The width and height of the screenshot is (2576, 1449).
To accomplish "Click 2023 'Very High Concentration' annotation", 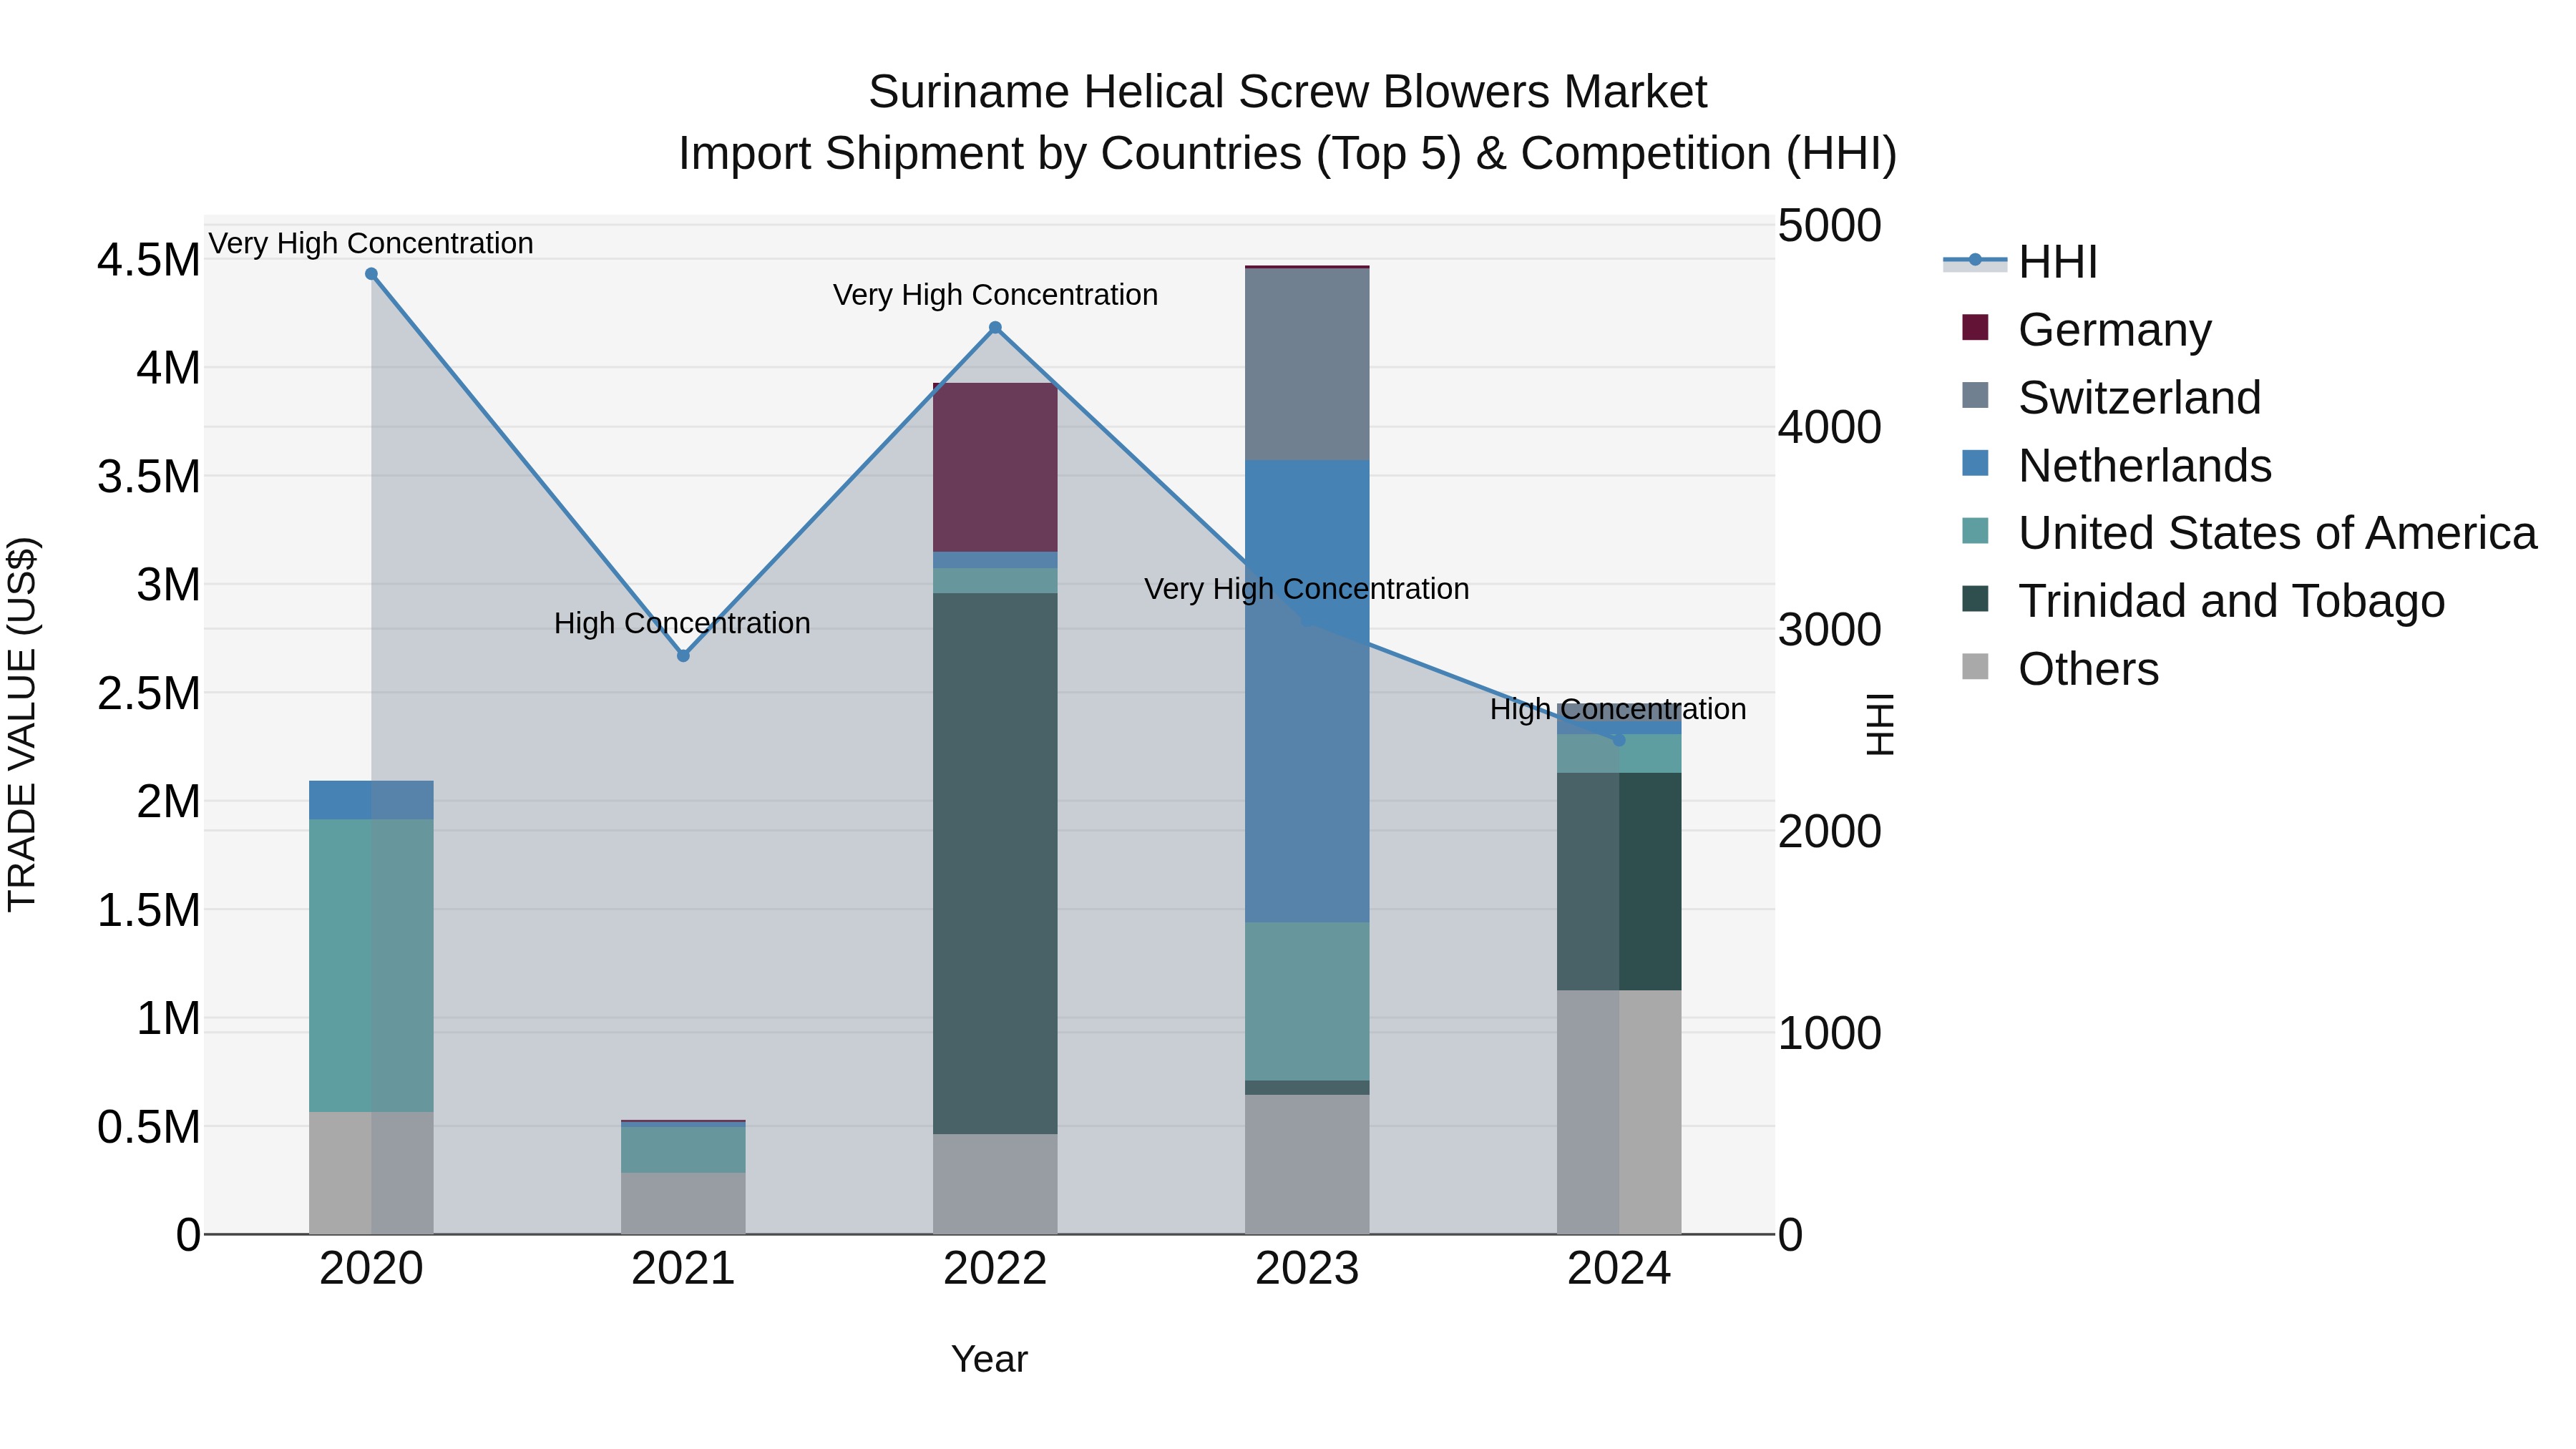I will [1307, 589].
